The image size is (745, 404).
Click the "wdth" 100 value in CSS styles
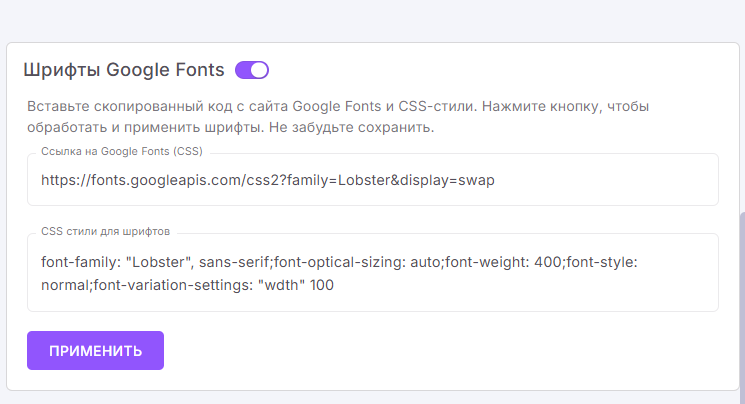(x=298, y=285)
